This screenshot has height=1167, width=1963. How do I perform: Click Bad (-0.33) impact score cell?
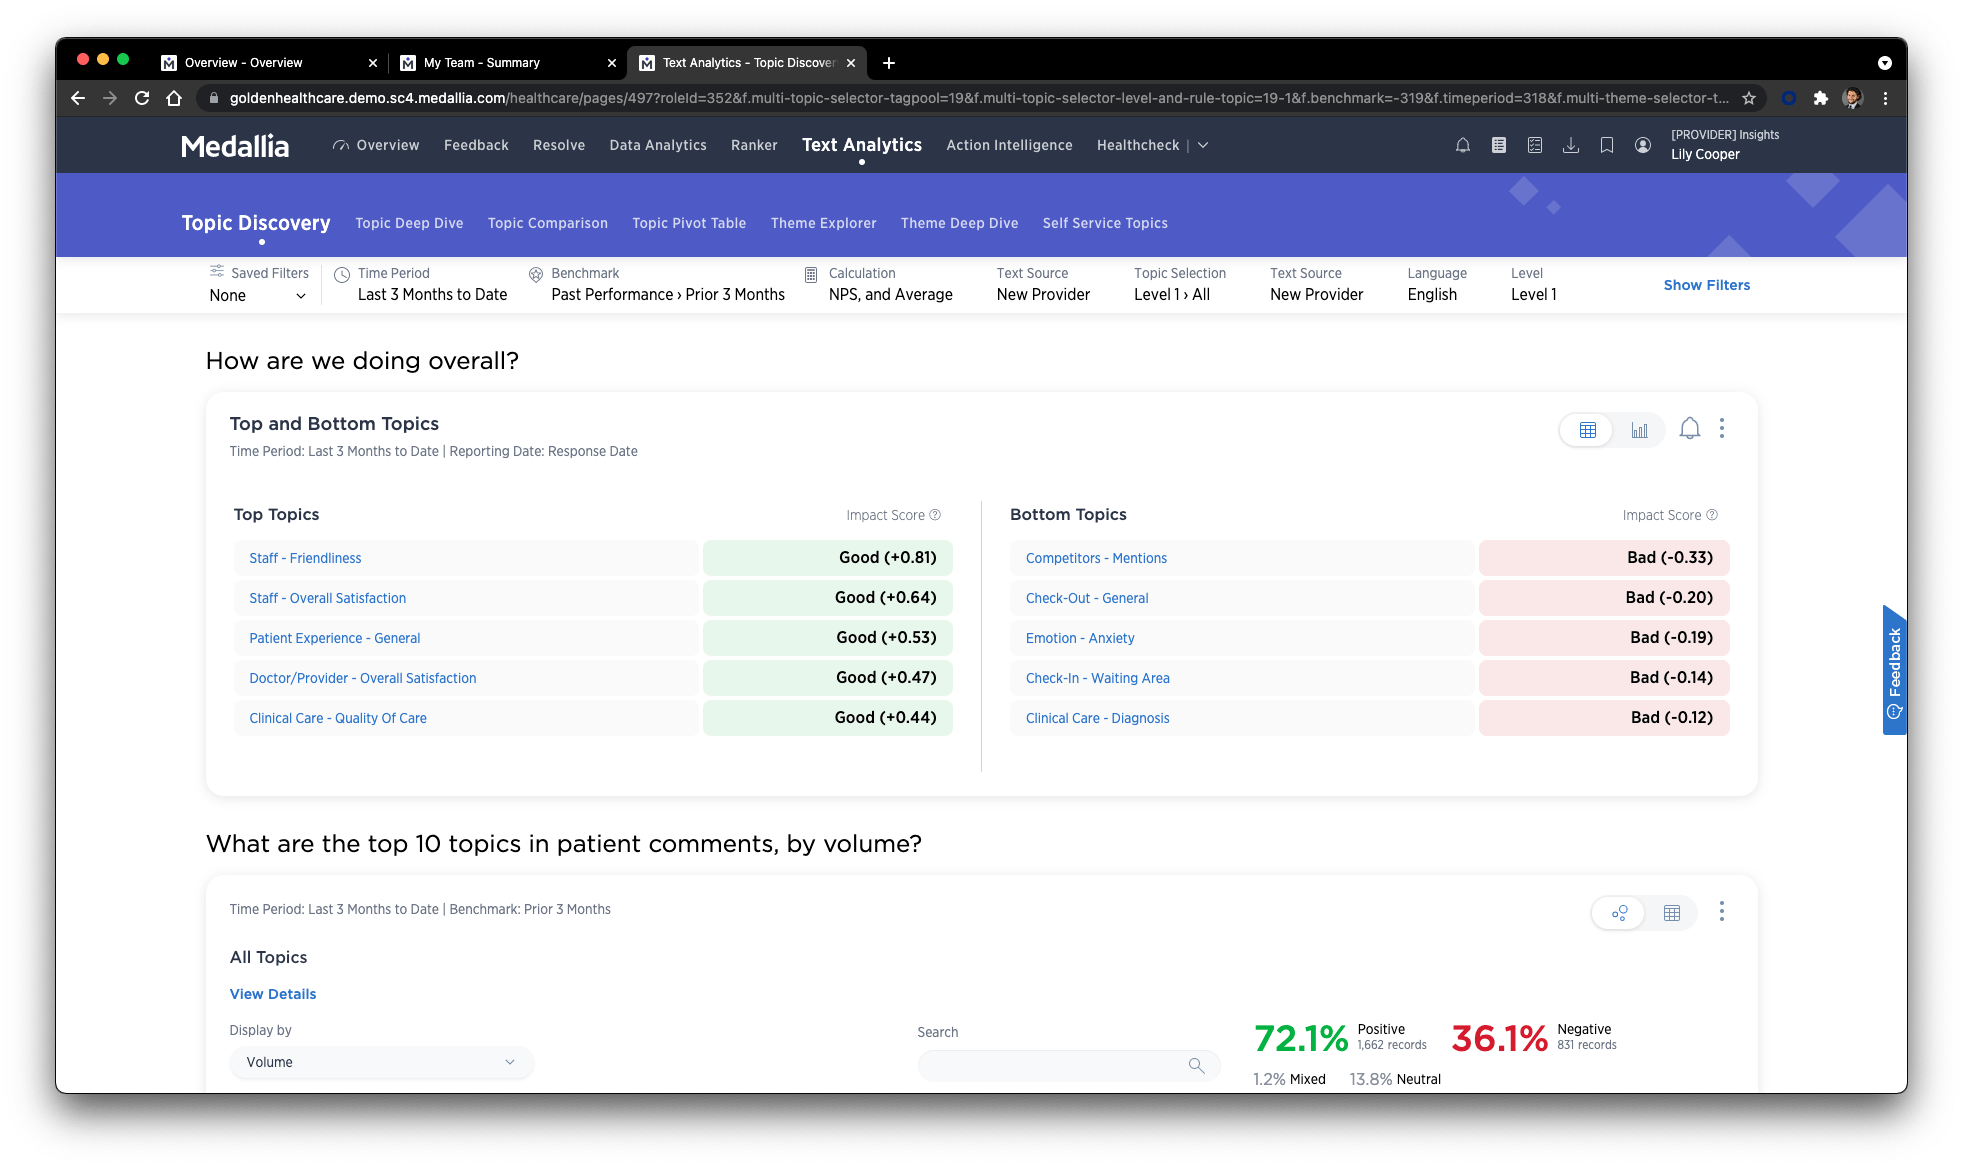1603,558
